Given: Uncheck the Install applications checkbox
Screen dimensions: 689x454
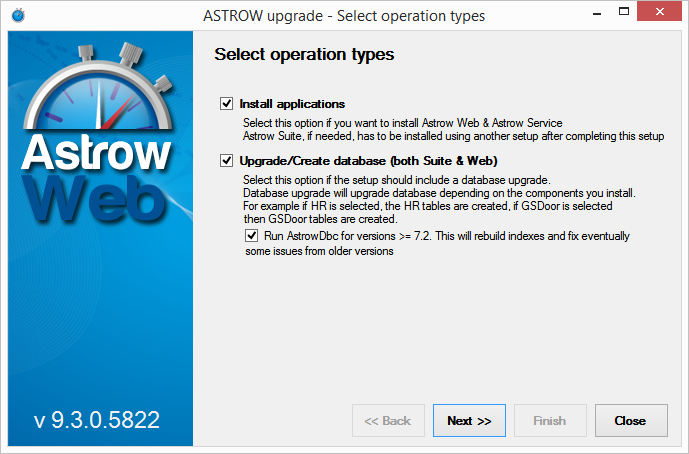Looking at the screenshot, I should point(226,104).
